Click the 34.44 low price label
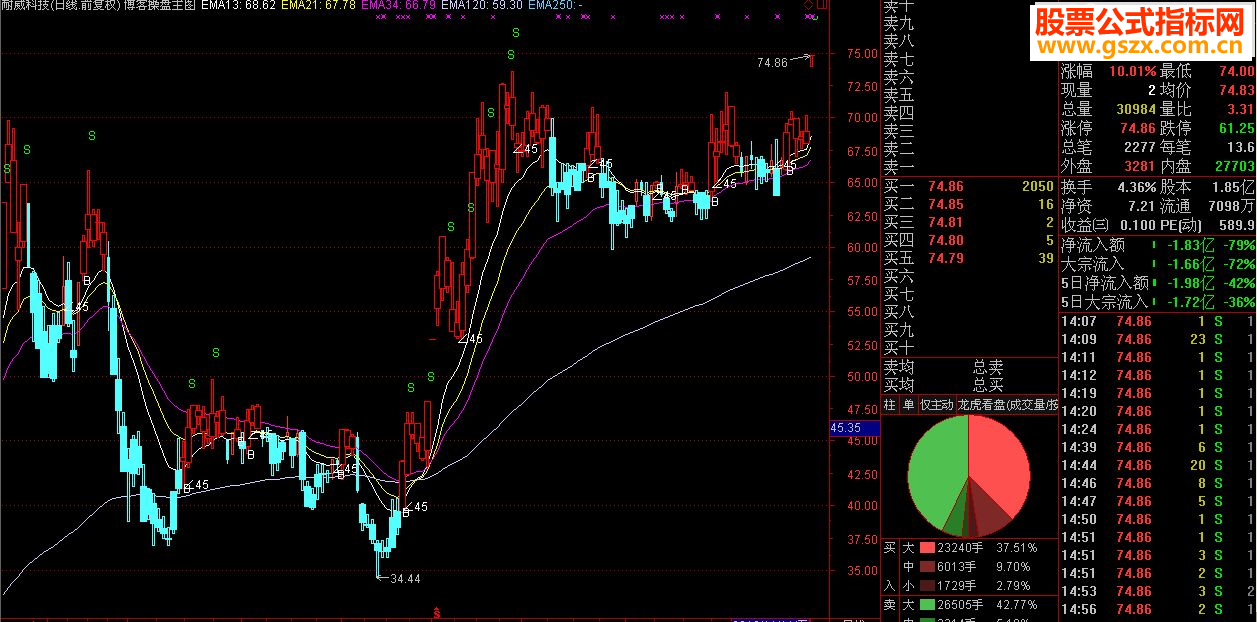The height and width of the screenshot is (622, 1257). [404, 578]
